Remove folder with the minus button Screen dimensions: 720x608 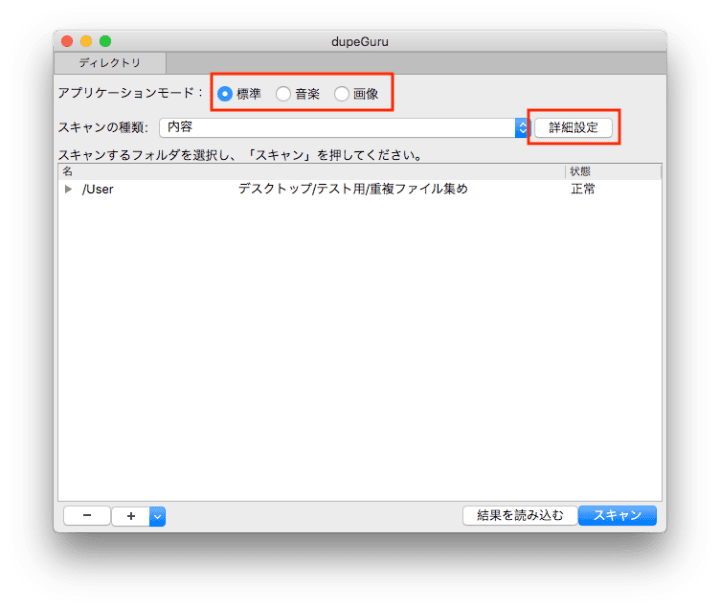coord(87,516)
